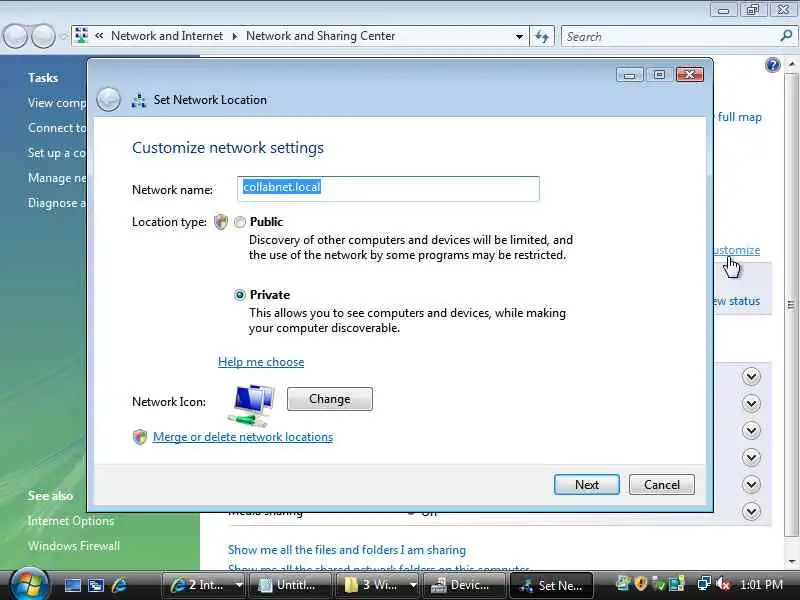Click the muted volume tray icon

coord(723,584)
